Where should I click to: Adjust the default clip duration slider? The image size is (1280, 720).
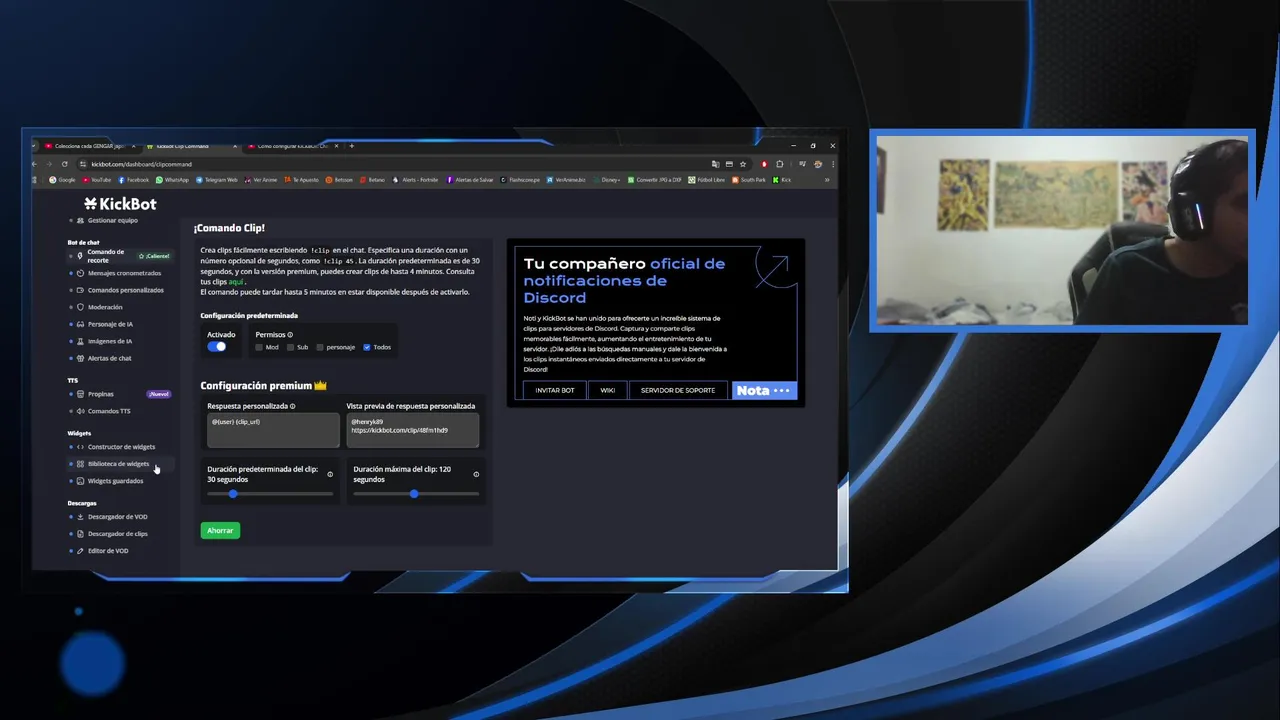click(270, 494)
